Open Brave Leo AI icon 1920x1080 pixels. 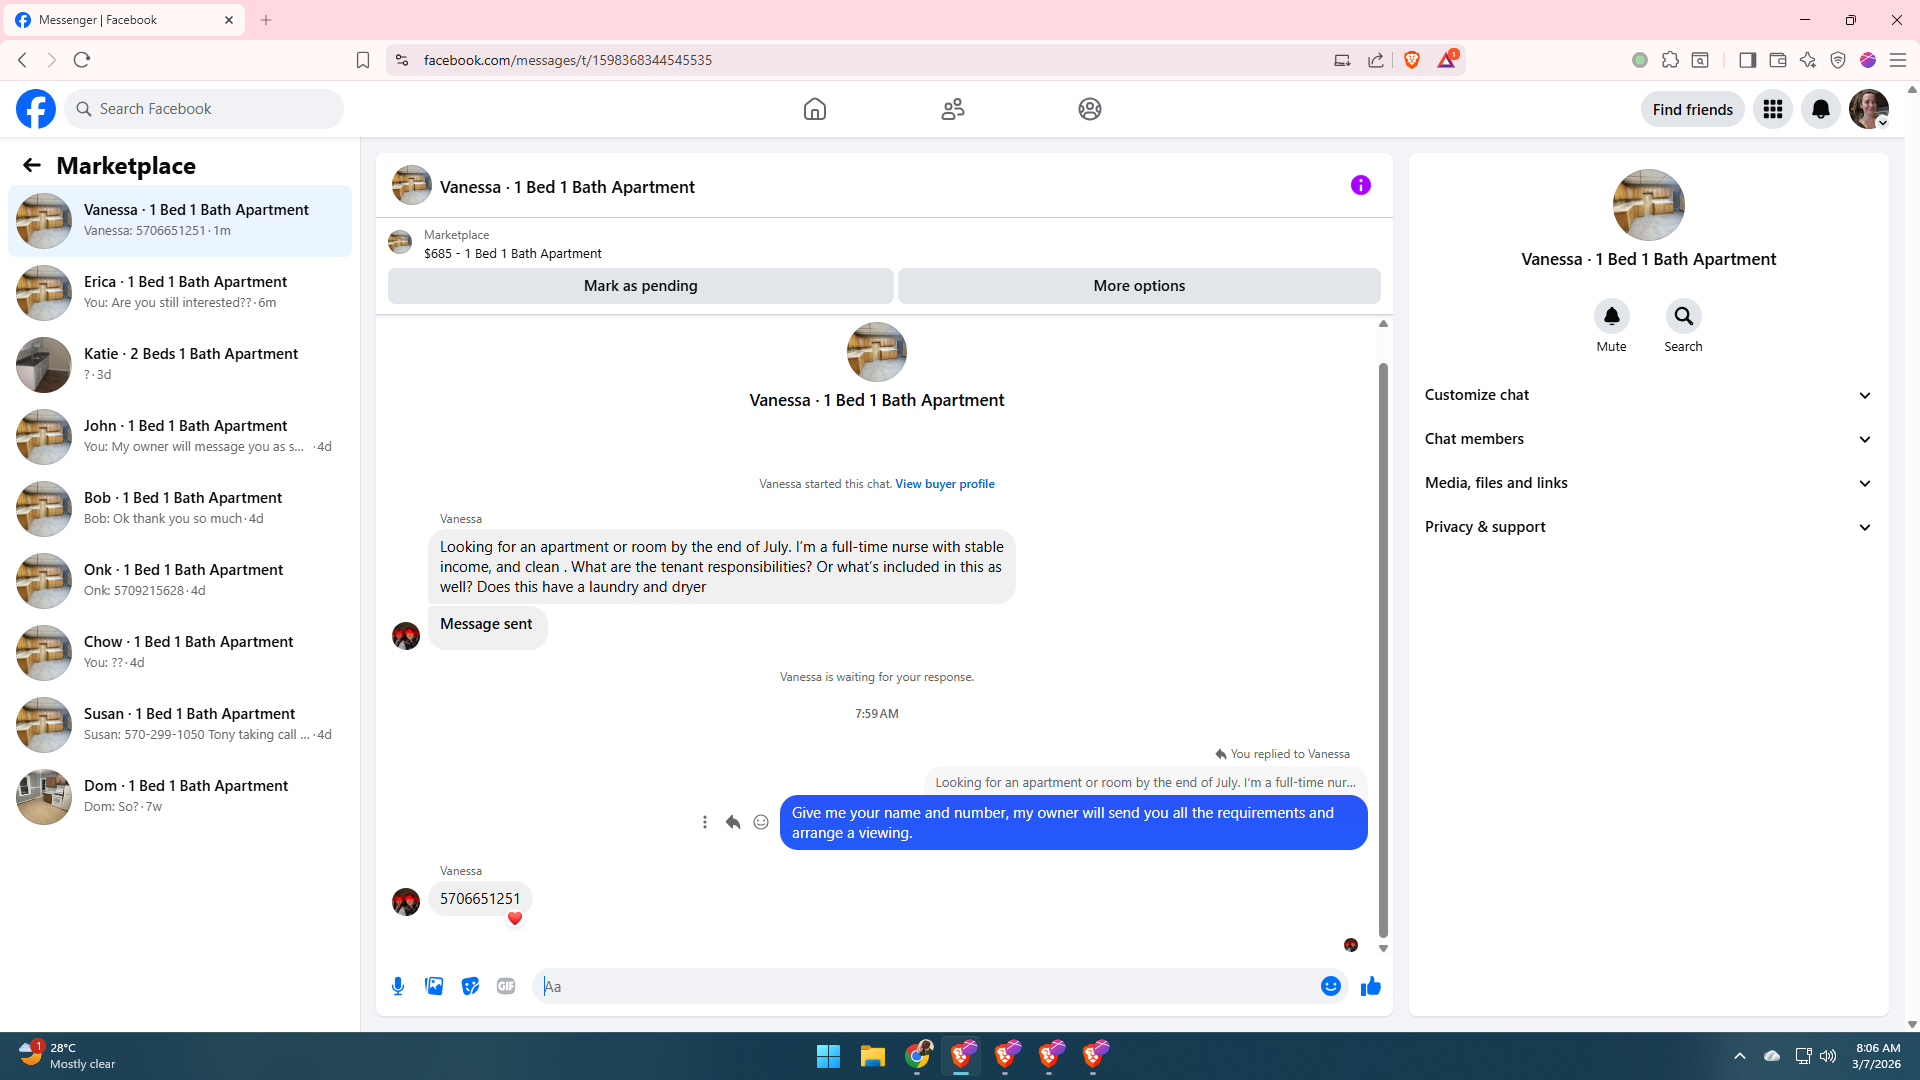(1808, 60)
